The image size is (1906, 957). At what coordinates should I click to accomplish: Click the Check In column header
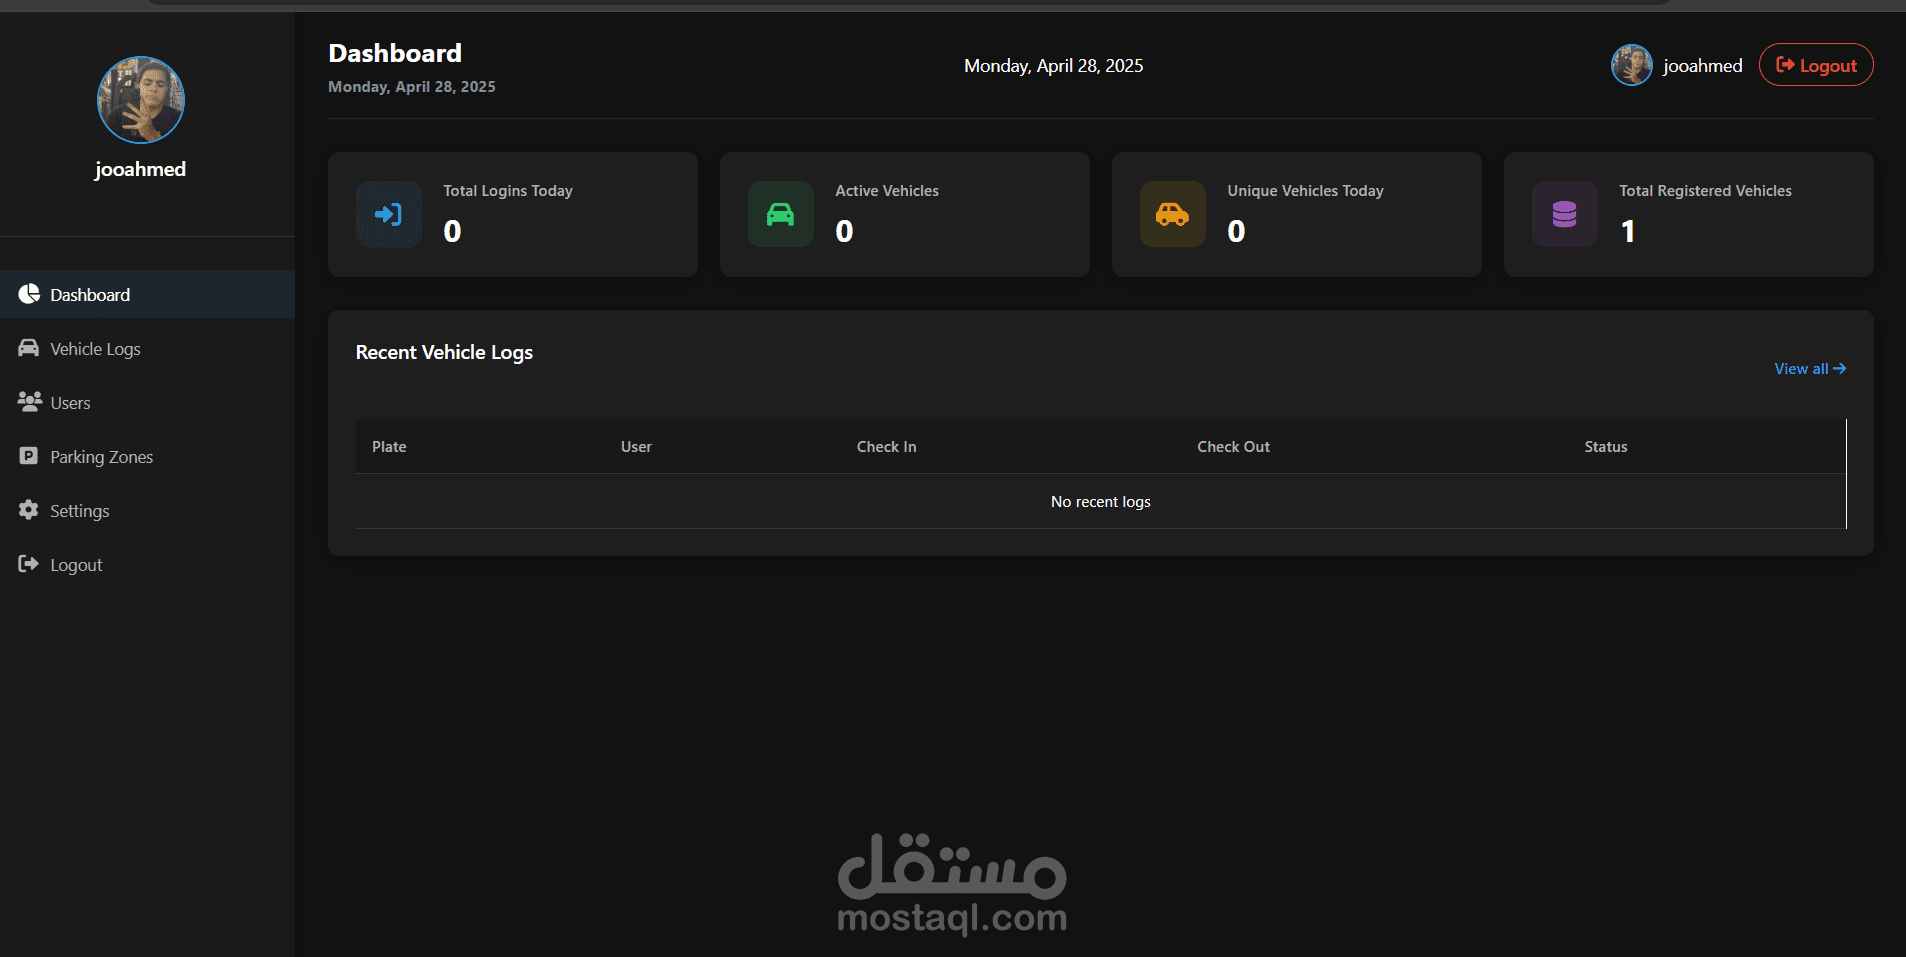(886, 447)
